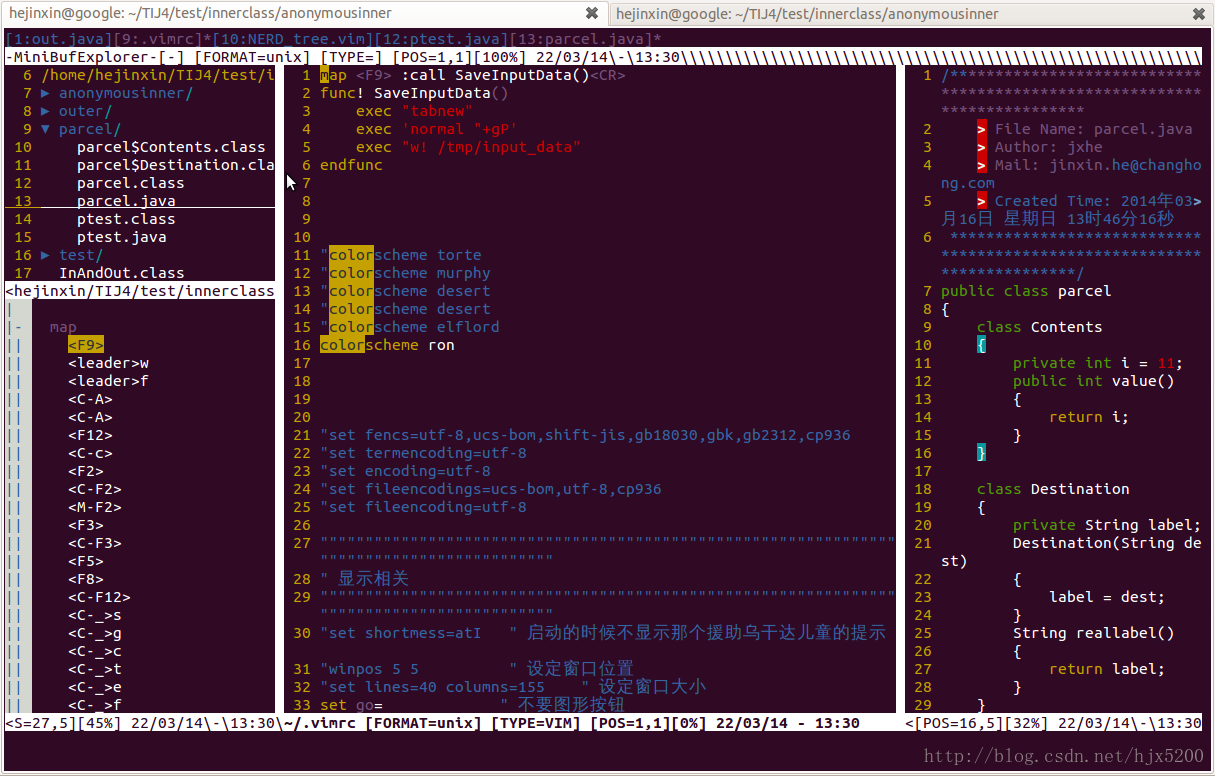The width and height of the screenshot is (1215, 776).
Task: Select parcel$Destination.cla file in NERDTree
Action: point(175,165)
